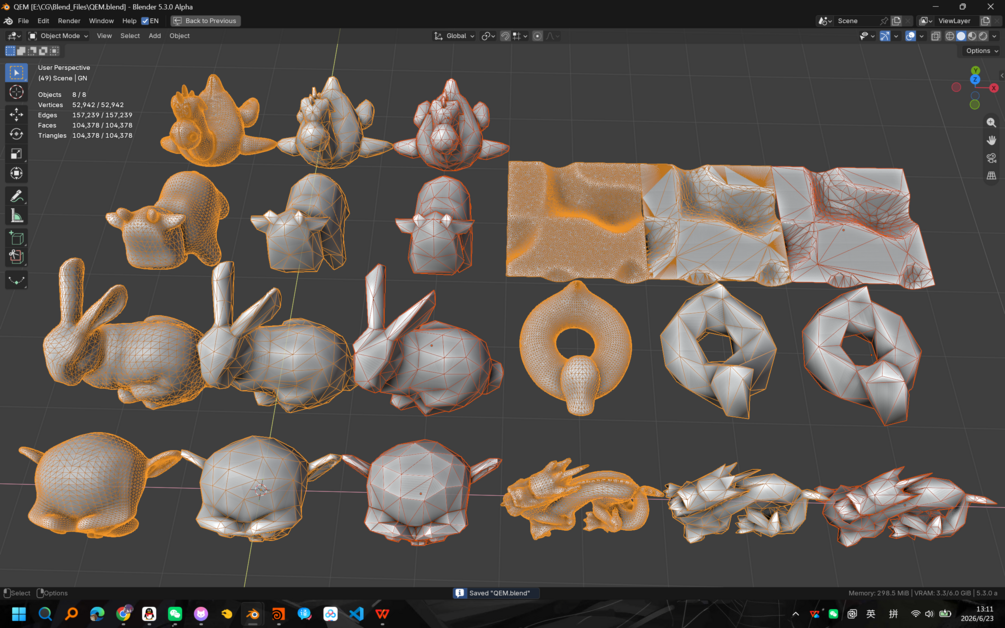The height and width of the screenshot is (628, 1005).
Task: Click the ViewLayer name field
Action: pos(957,21)
